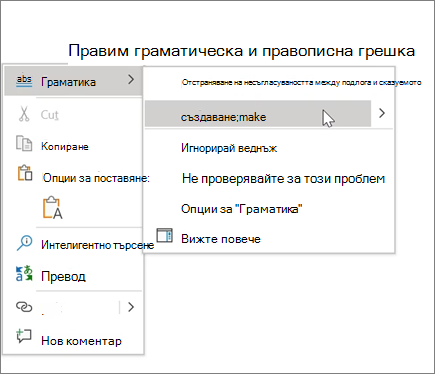Click the abs grammar check icon

pos(24,81)
